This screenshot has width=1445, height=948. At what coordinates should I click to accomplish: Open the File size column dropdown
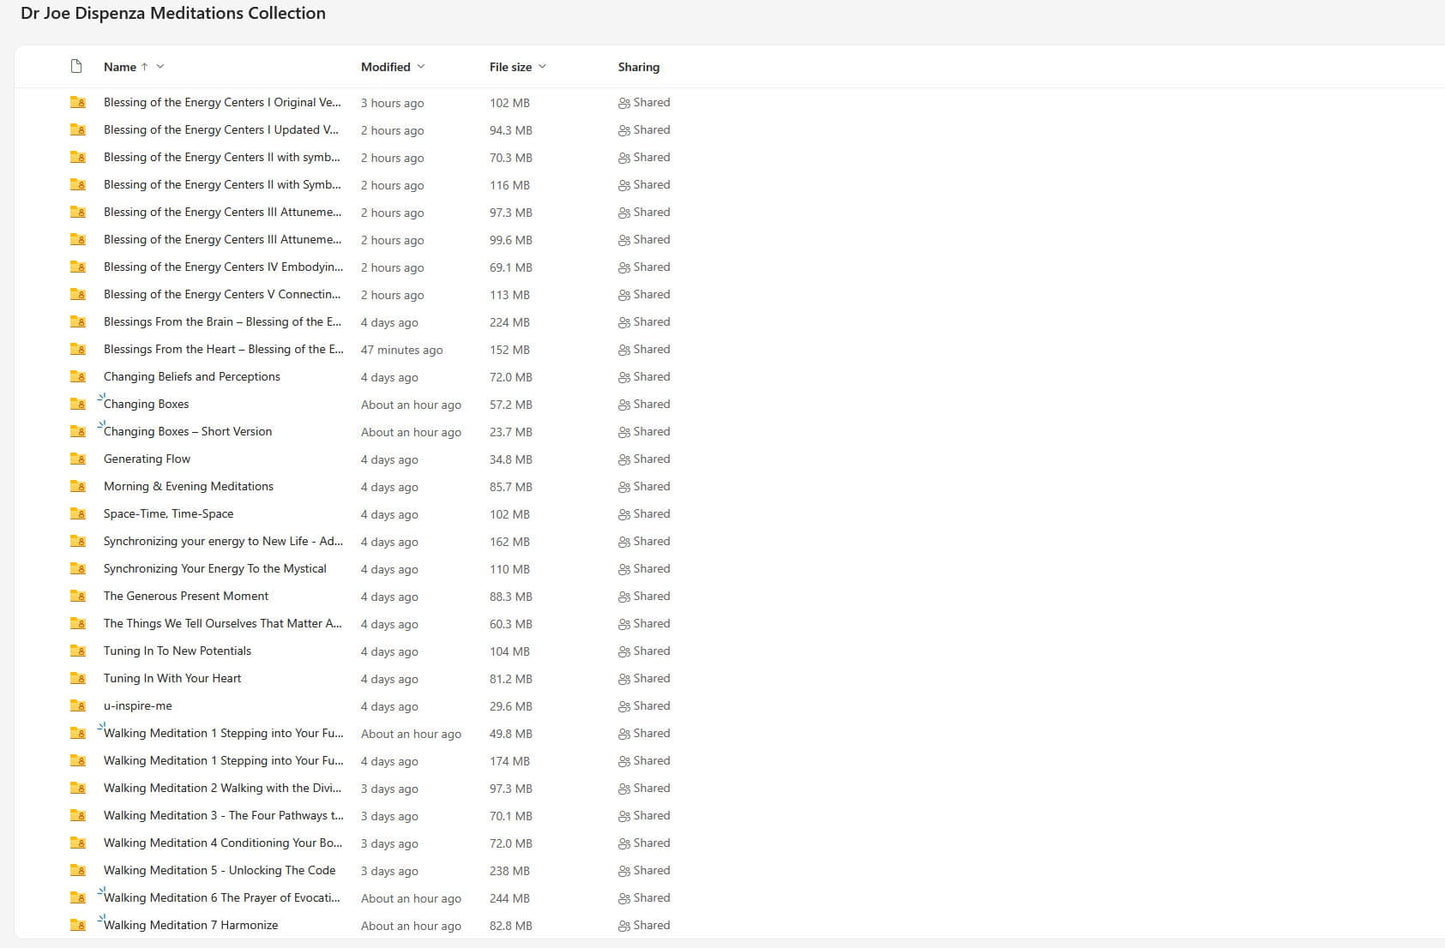click(542, 67)
